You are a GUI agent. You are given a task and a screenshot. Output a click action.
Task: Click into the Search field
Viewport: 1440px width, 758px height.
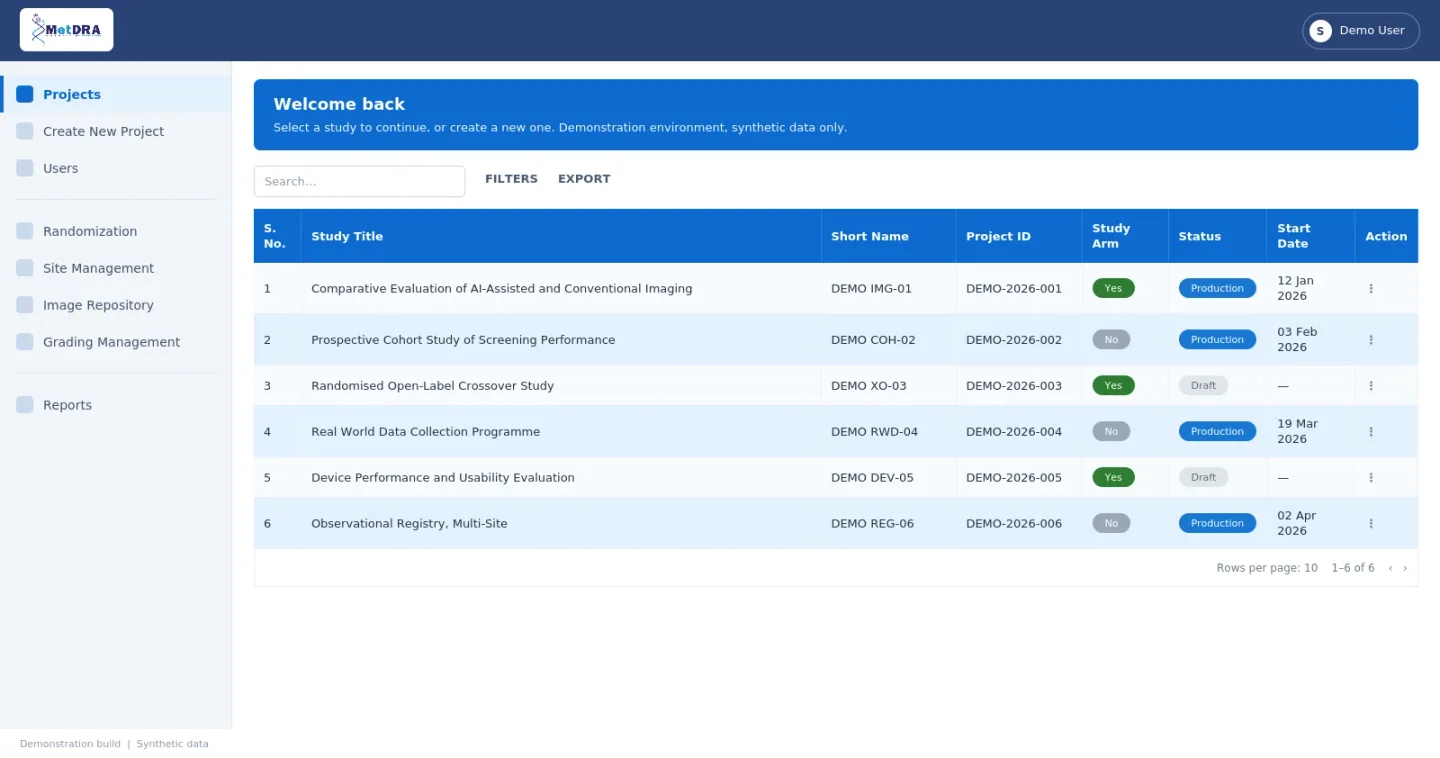(x=359, y=181)
